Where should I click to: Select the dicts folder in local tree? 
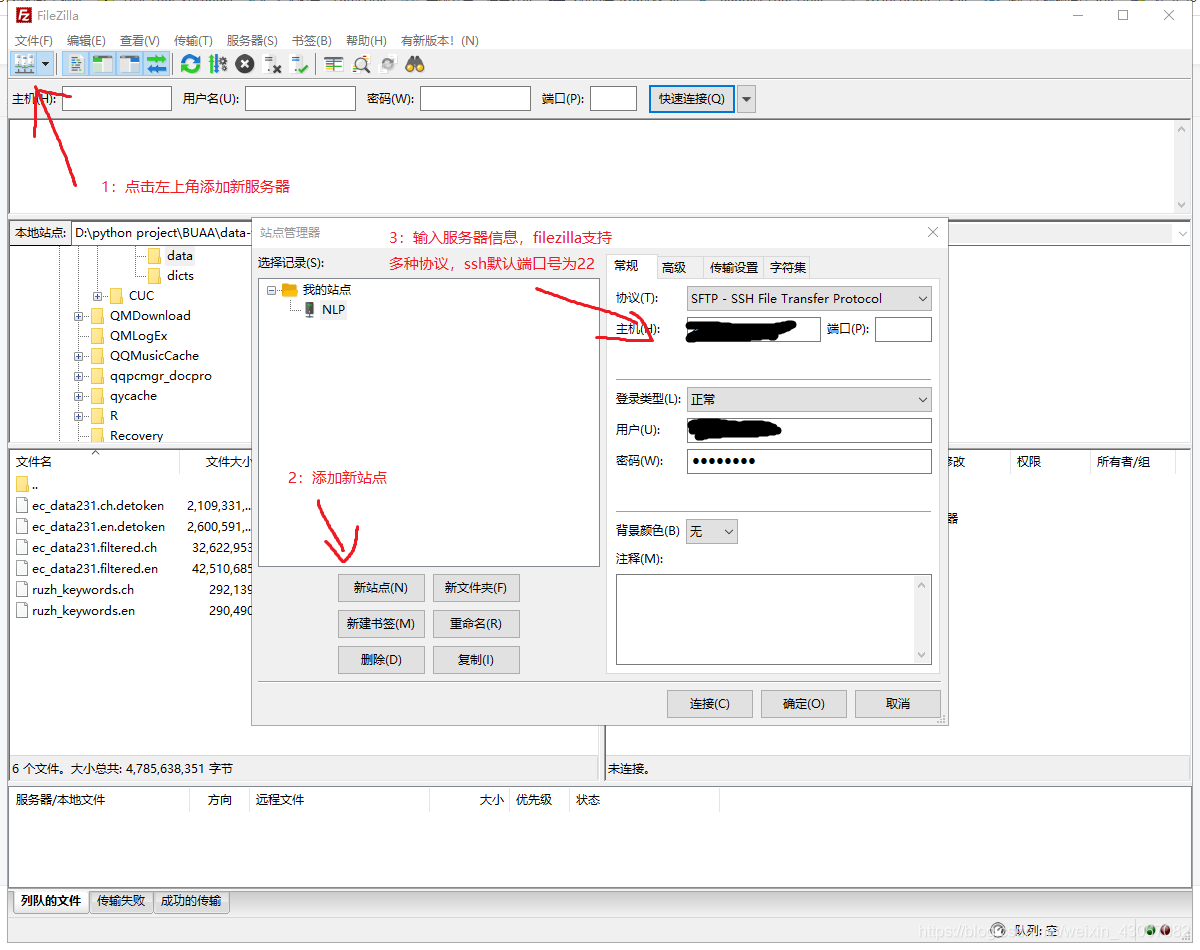pos(181,276)
